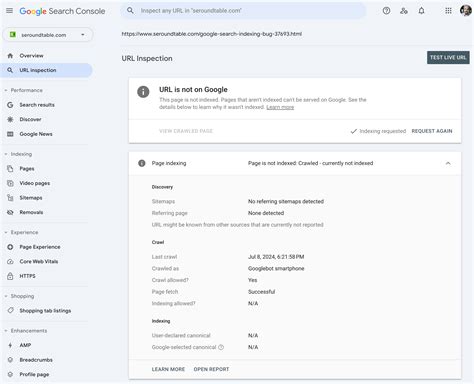Open users and permissions icon
The height and width of the screenshot is (384, 474).
click(404, 11)
